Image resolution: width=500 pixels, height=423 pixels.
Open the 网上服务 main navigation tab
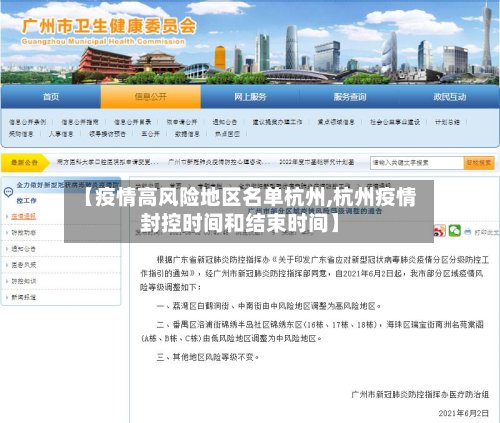(x=250, y=97)
